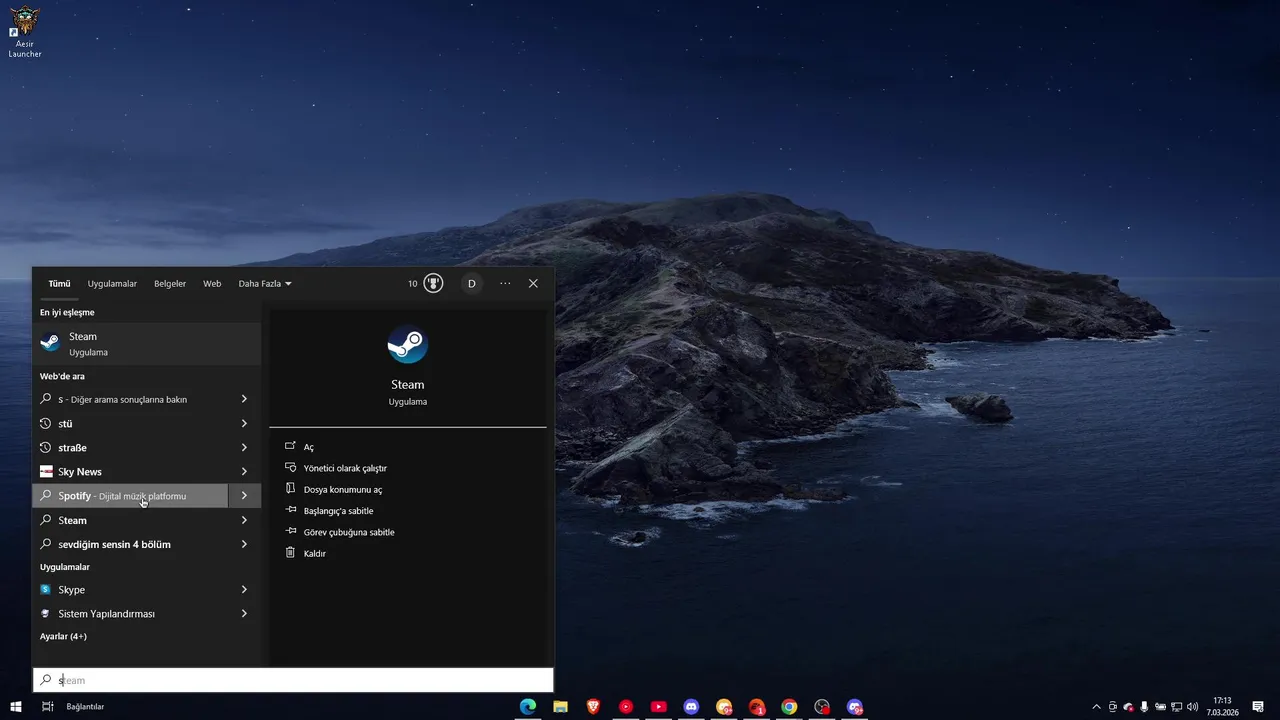Viewport: 1280px width, 720px height.
Task: Switch to the Tümü tab
Action: coord(59,283)
